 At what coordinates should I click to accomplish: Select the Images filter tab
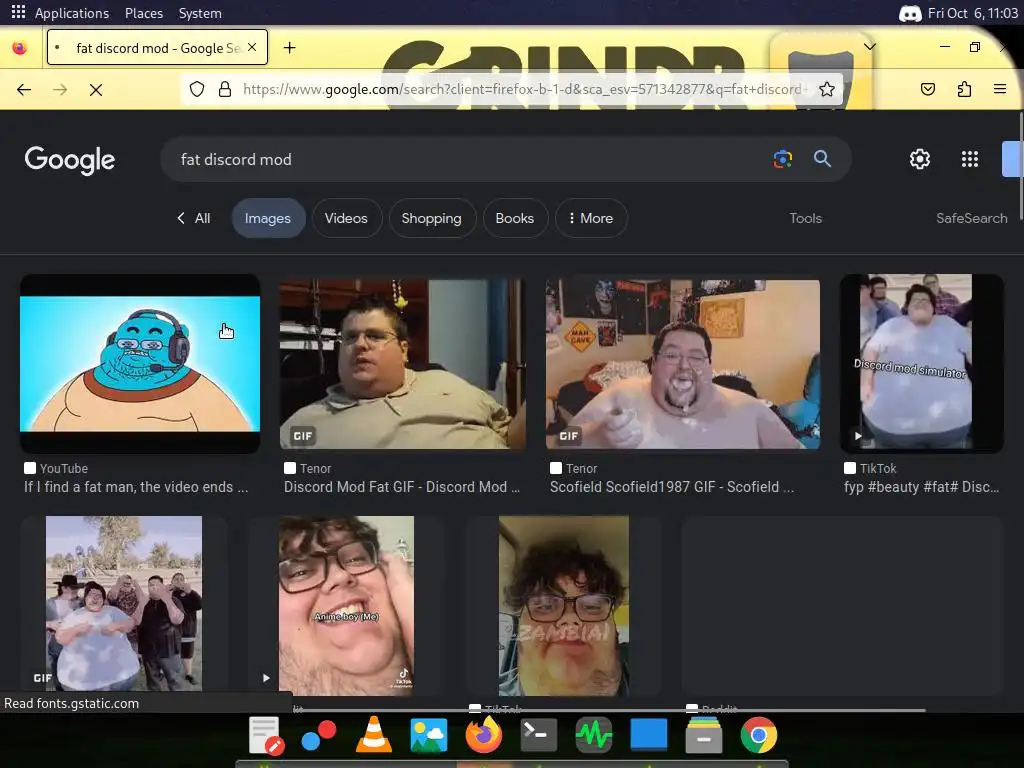(268, 218)
